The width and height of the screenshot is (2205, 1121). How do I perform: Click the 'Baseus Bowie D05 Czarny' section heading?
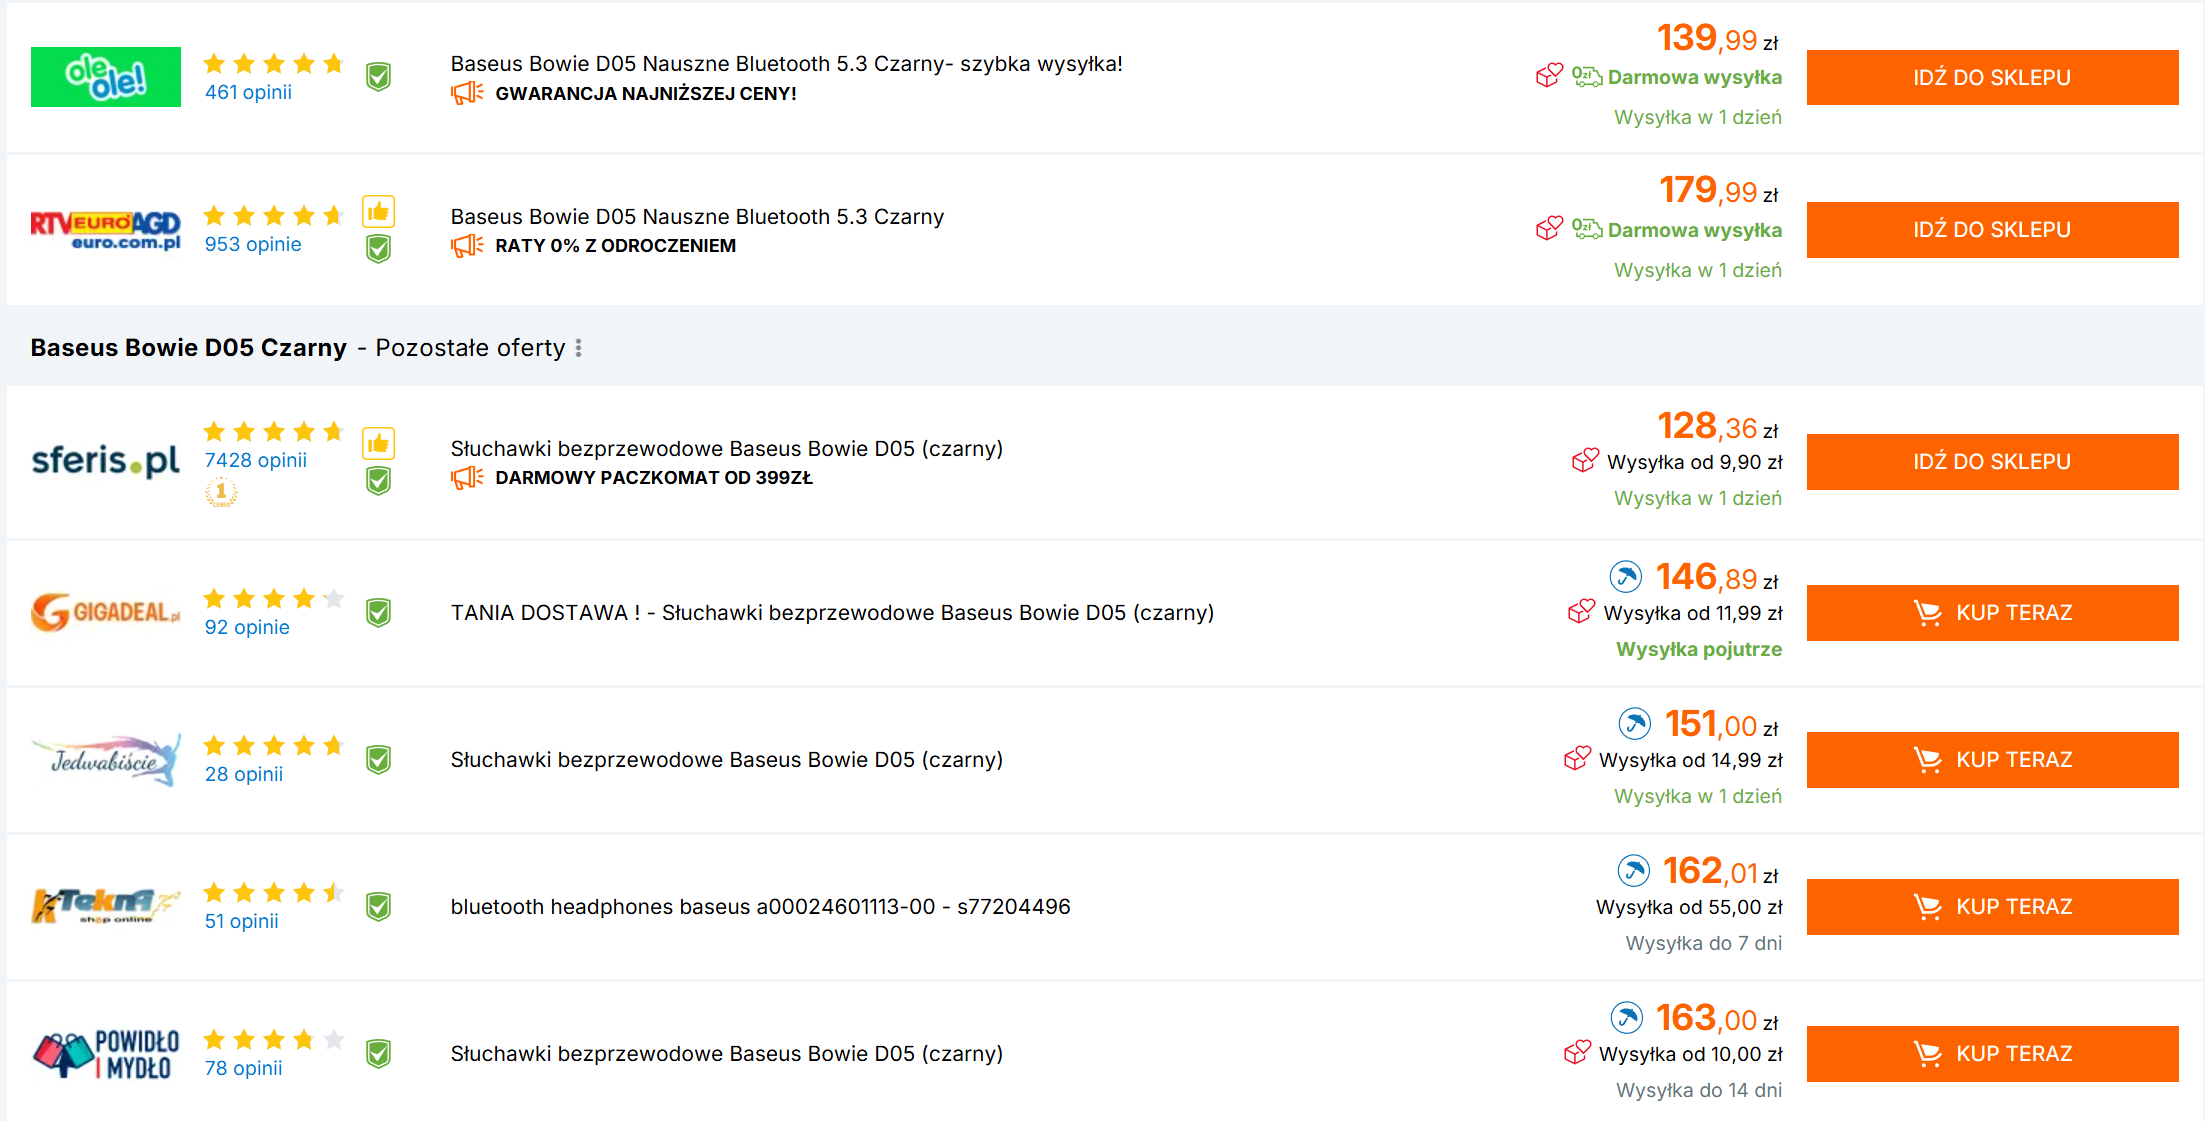(188, 348)
